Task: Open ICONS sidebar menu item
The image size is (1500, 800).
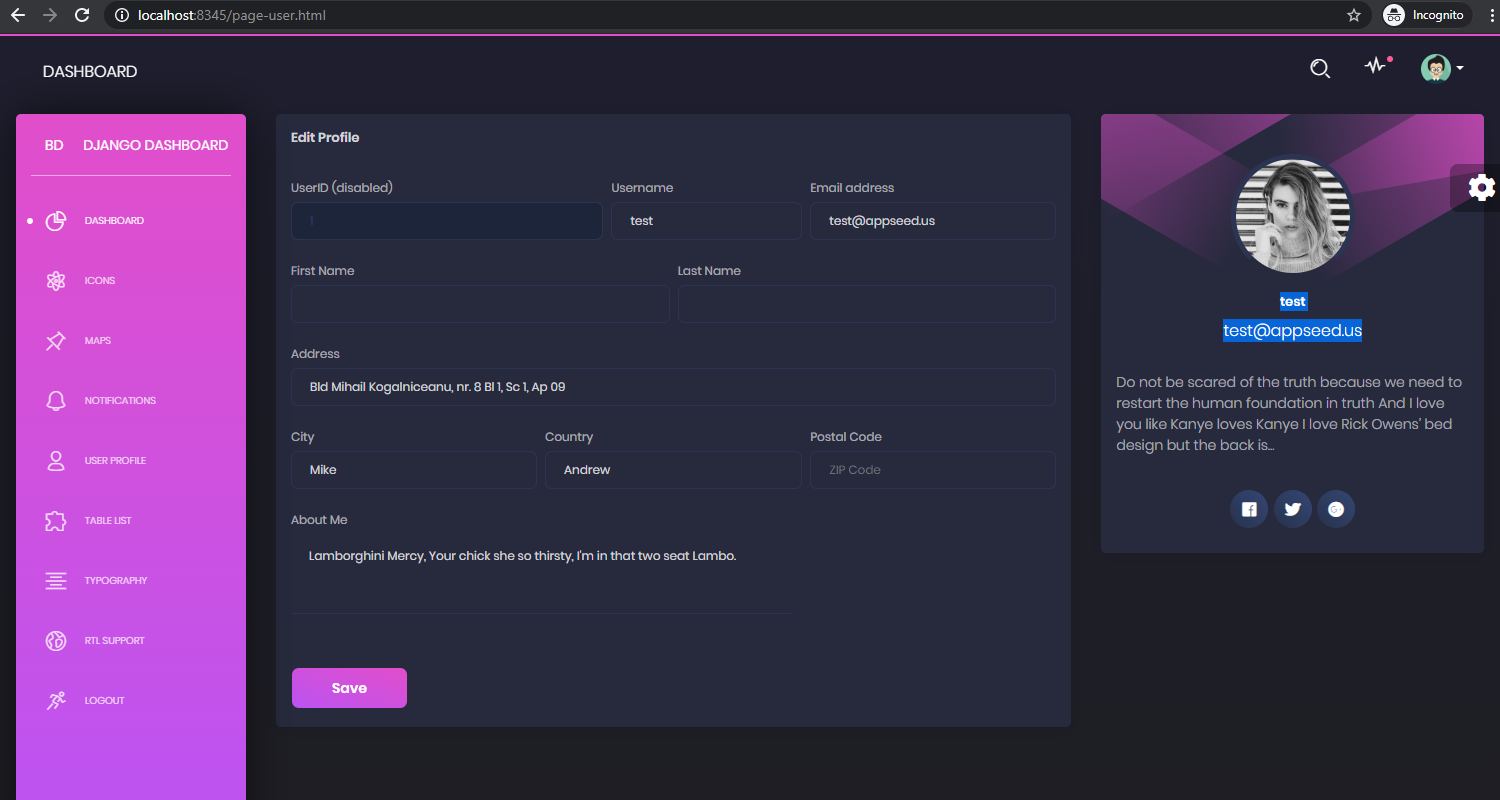Action: click(x=100, y=281)
